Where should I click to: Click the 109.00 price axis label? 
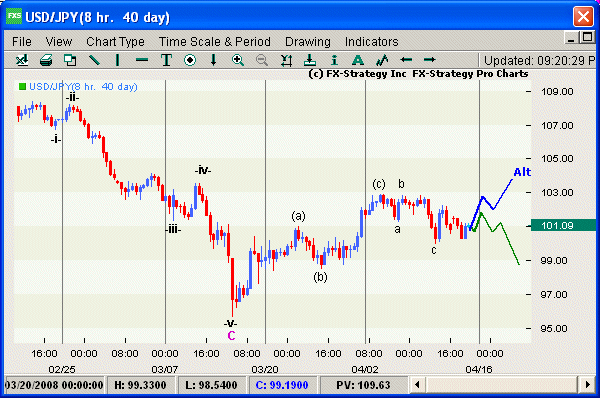click(557, 91)
